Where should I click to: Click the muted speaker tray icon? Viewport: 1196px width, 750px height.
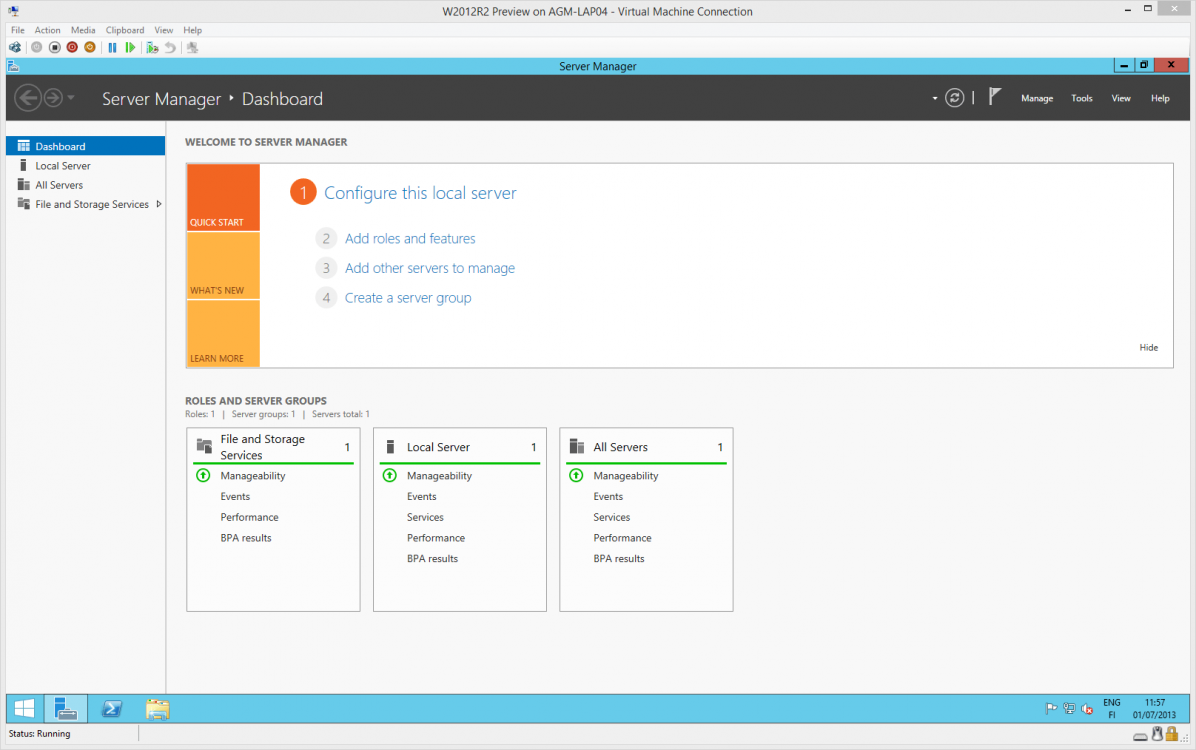[x=1086, y=709]
